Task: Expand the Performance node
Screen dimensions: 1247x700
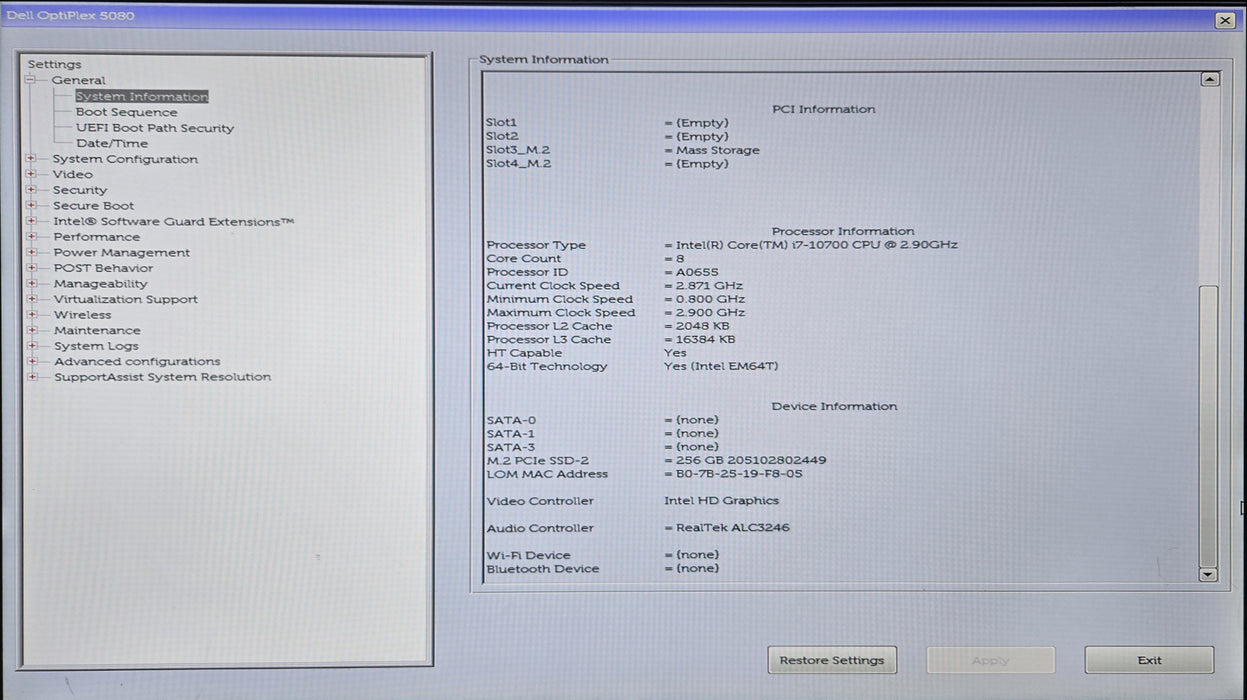Action: click(32, 237)
